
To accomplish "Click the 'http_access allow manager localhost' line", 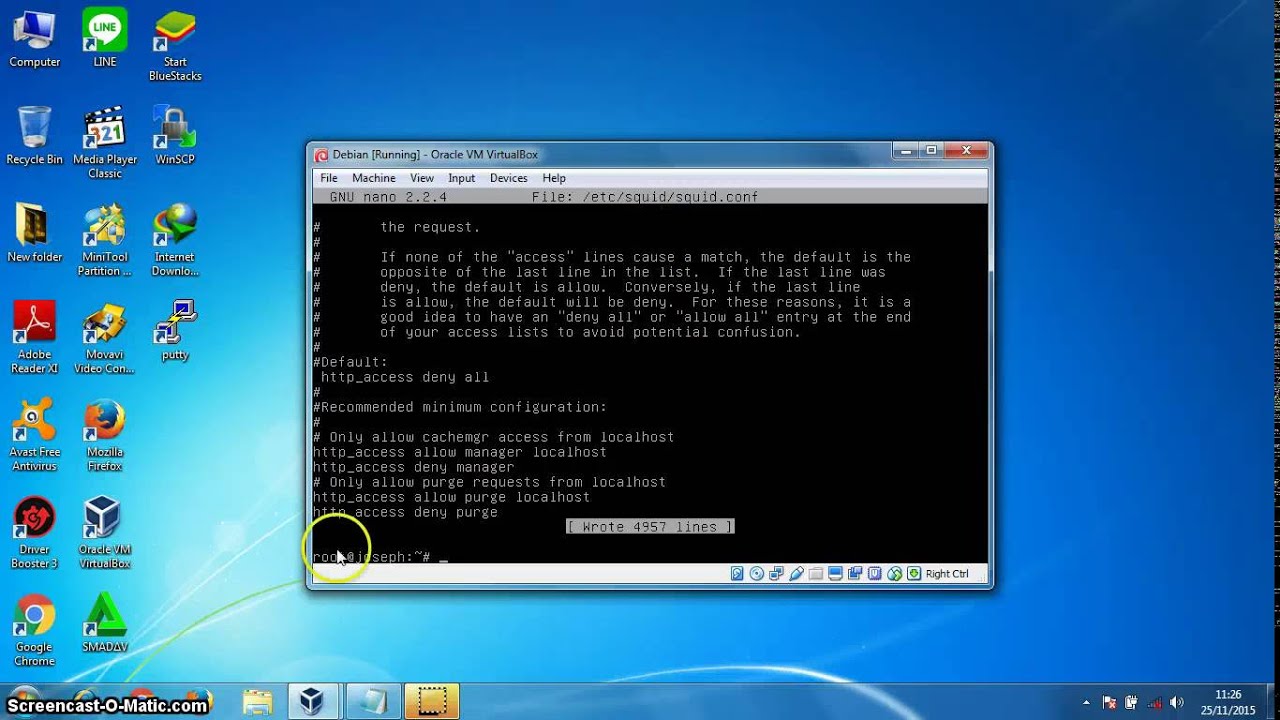I will click(460, 452).
